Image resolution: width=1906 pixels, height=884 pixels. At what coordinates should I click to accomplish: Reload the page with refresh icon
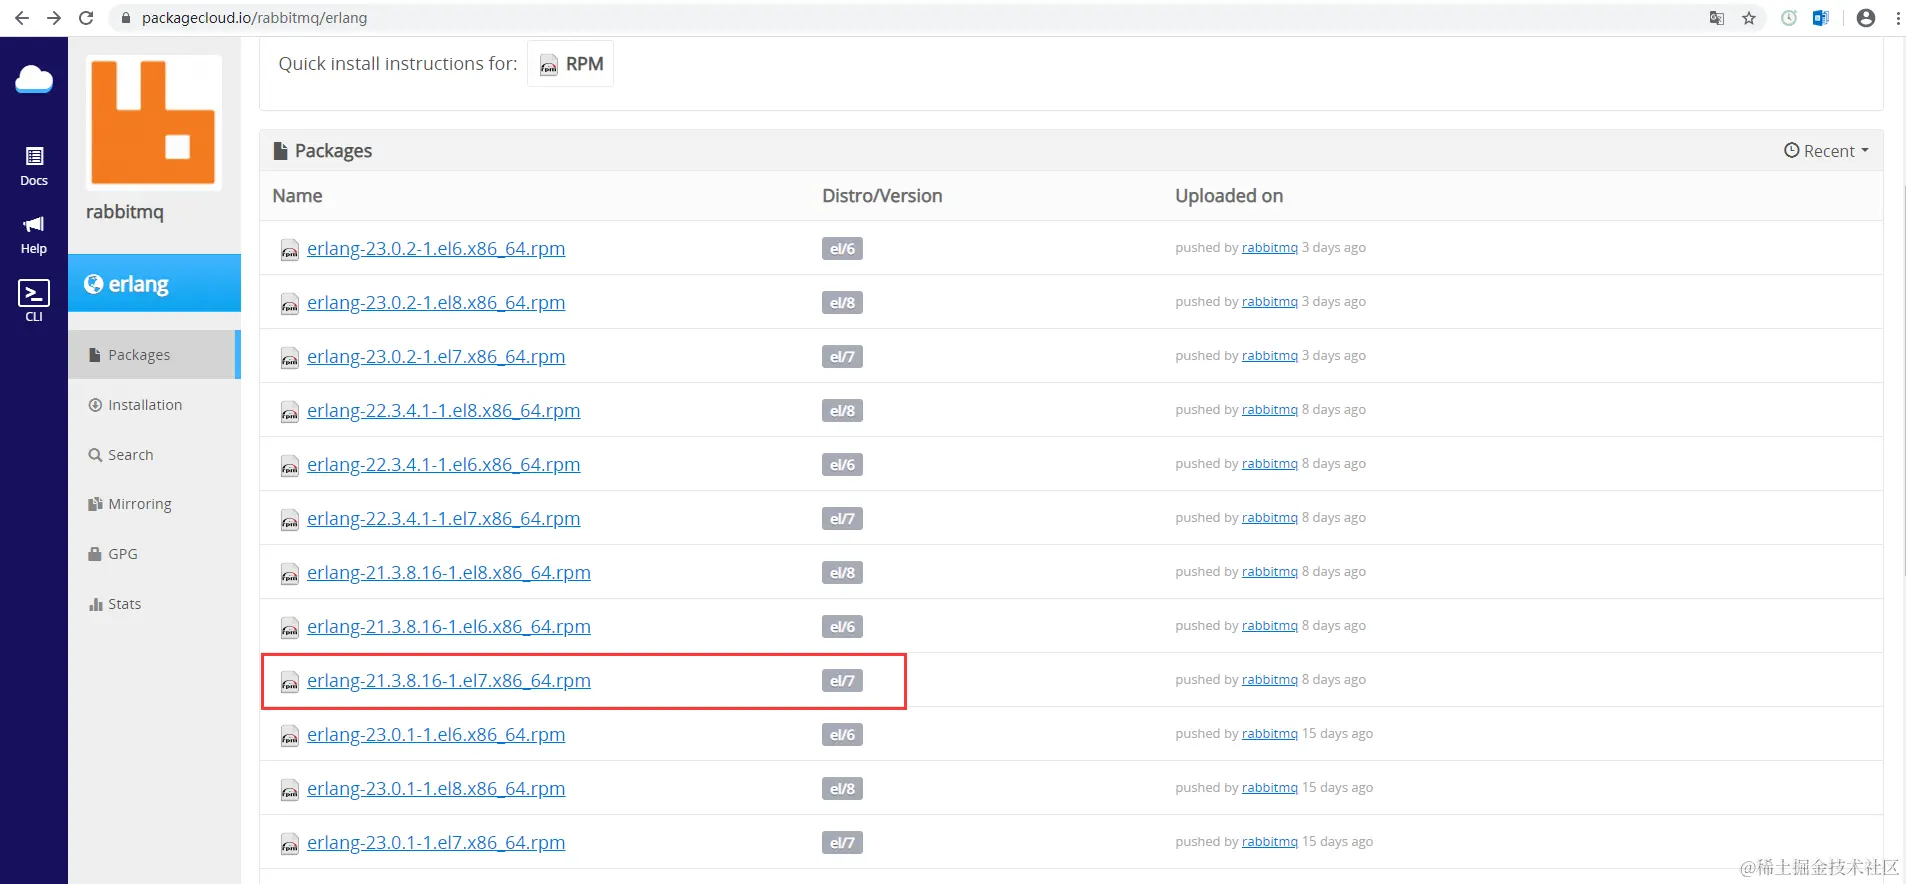click(86, 18)
